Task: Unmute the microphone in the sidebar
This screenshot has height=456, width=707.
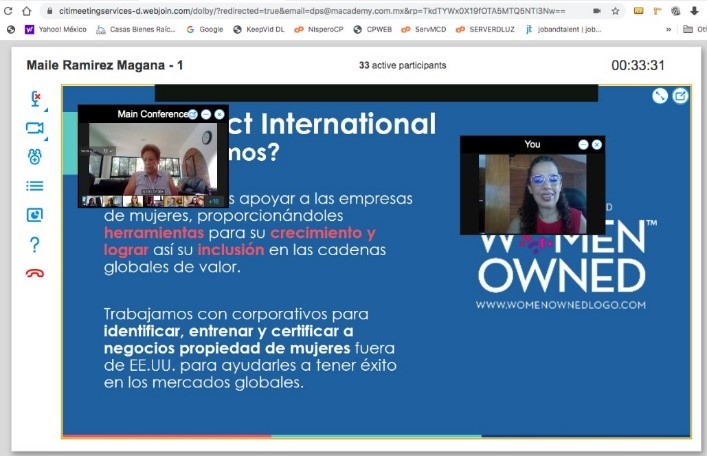Action: (35, 99)
